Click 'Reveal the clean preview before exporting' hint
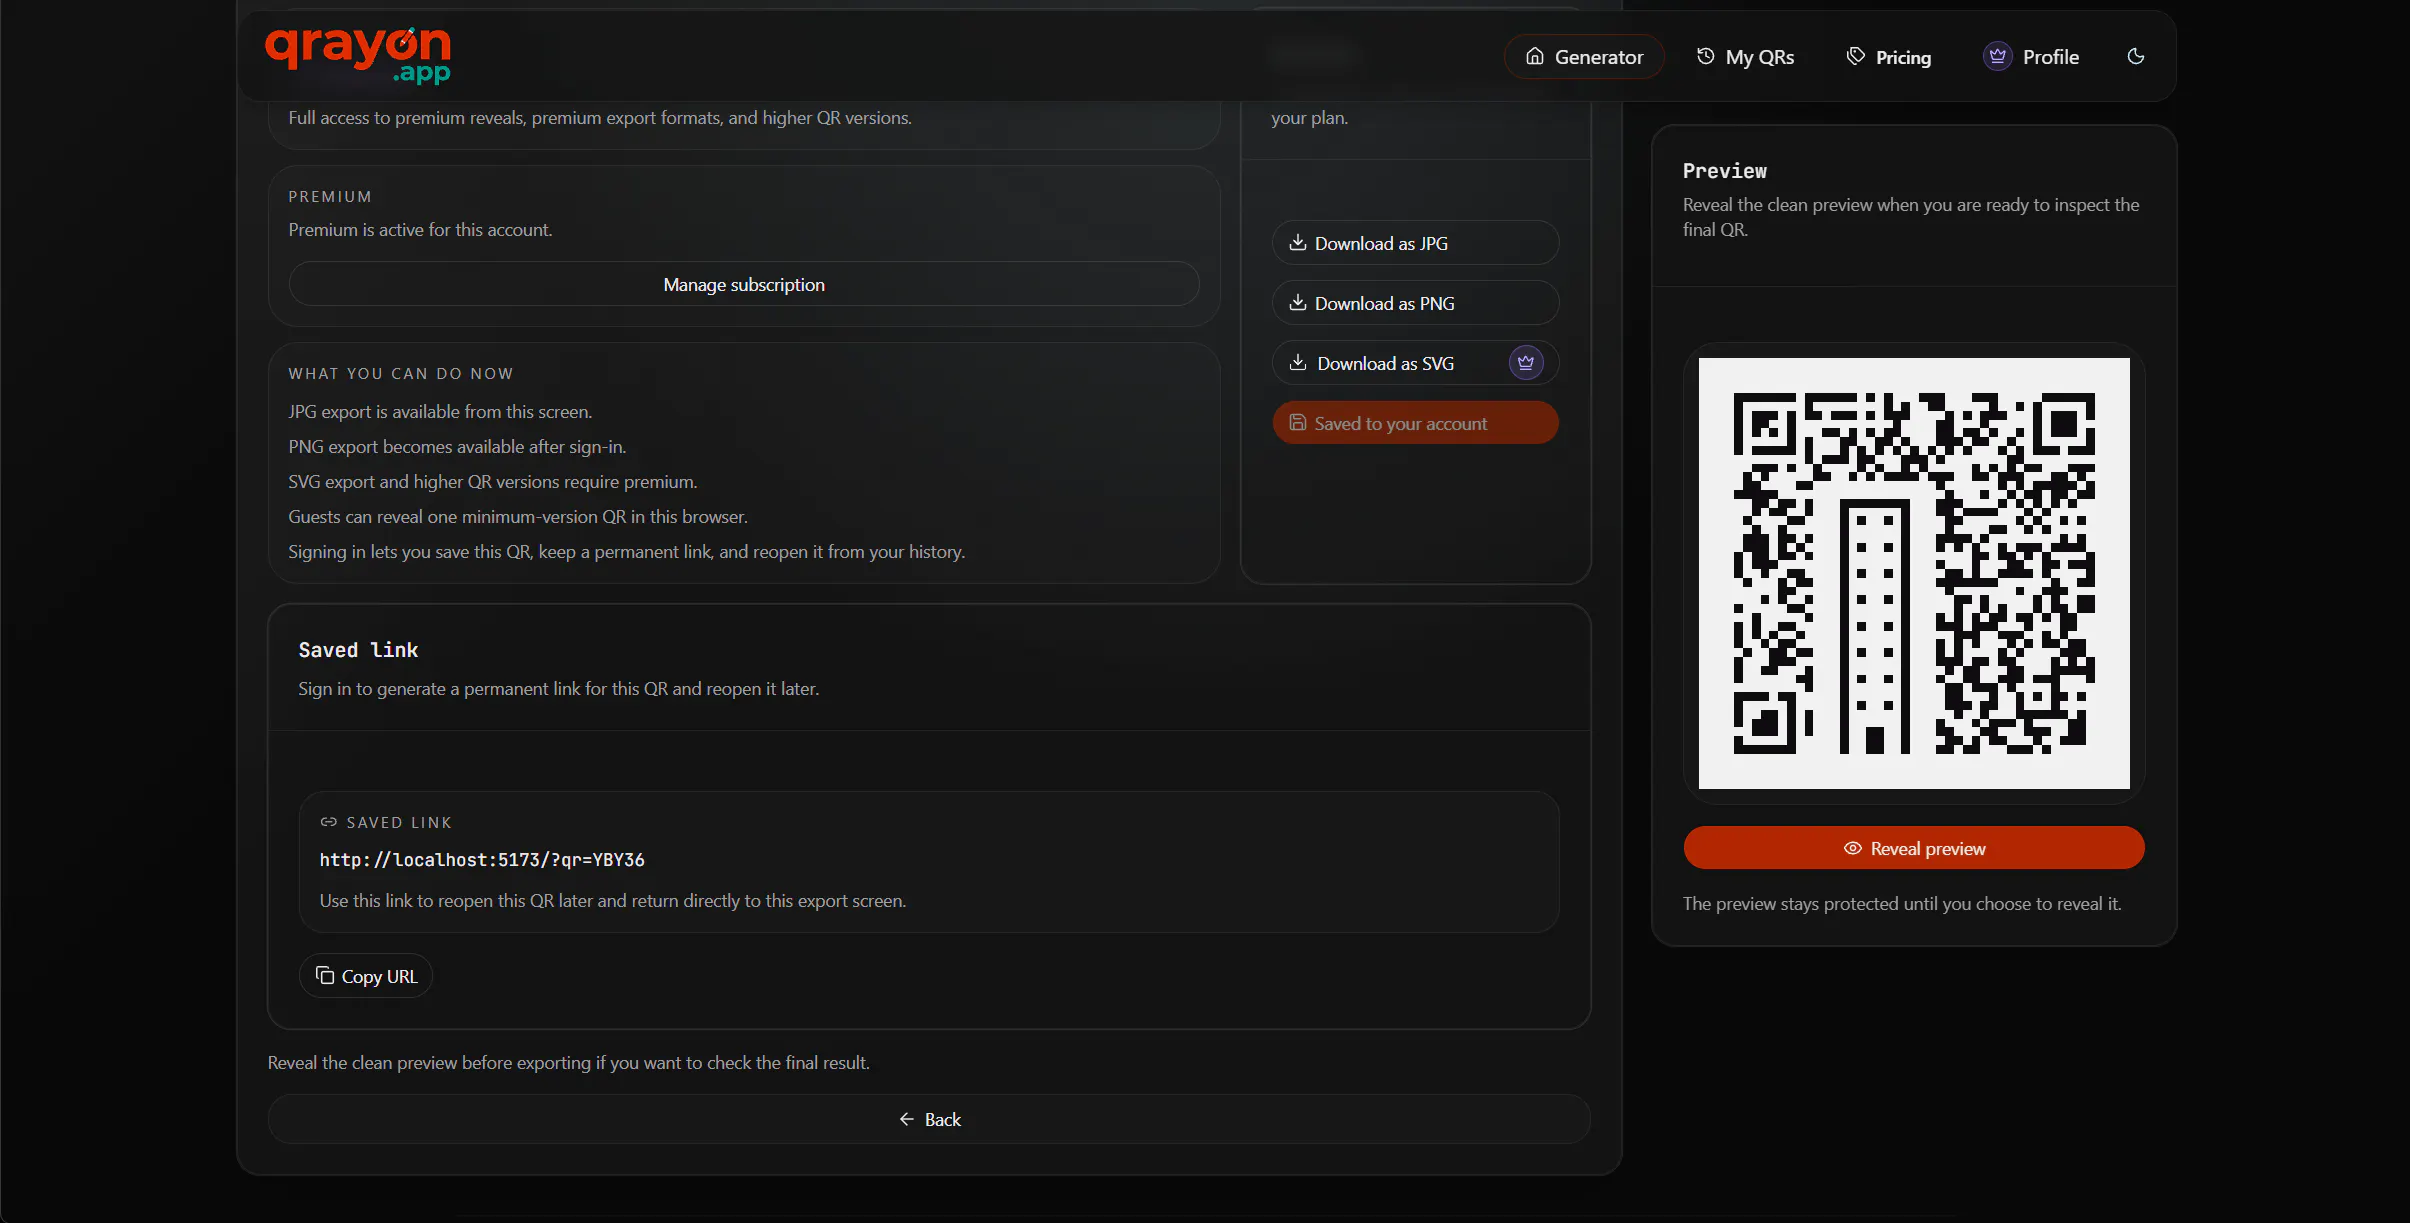Viewport: 2410px width, 1223px height. (x=569, y=1063)
